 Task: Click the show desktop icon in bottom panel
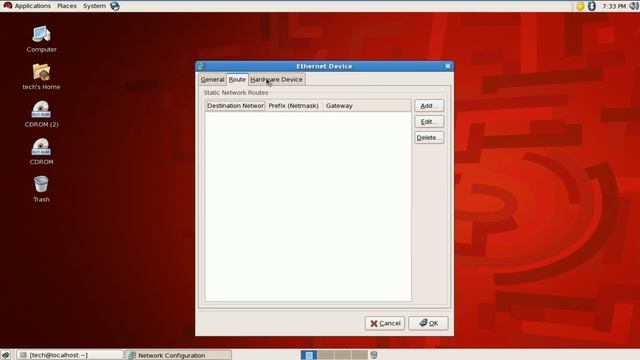pos(6,355)
